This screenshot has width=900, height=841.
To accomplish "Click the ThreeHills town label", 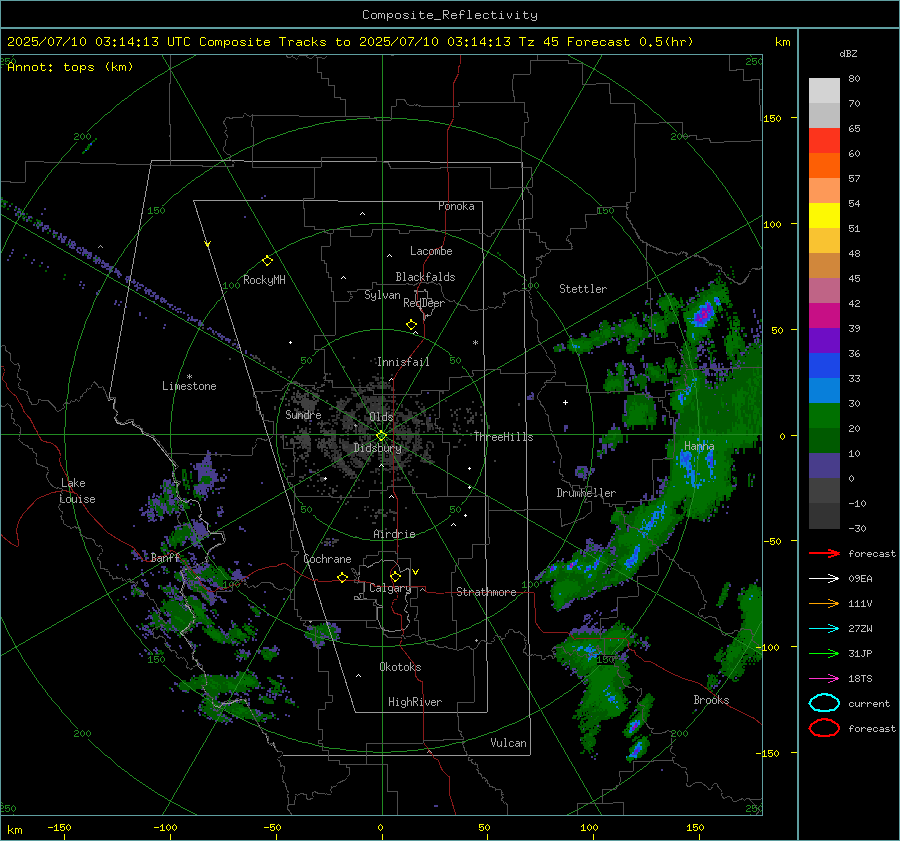I will coord(503,437).
